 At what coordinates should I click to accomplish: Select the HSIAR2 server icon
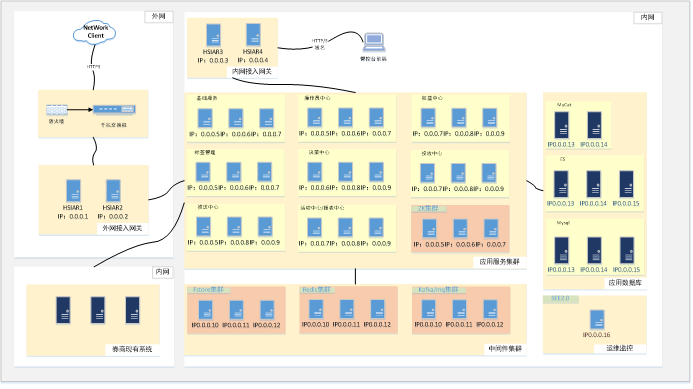click(113, 191)
